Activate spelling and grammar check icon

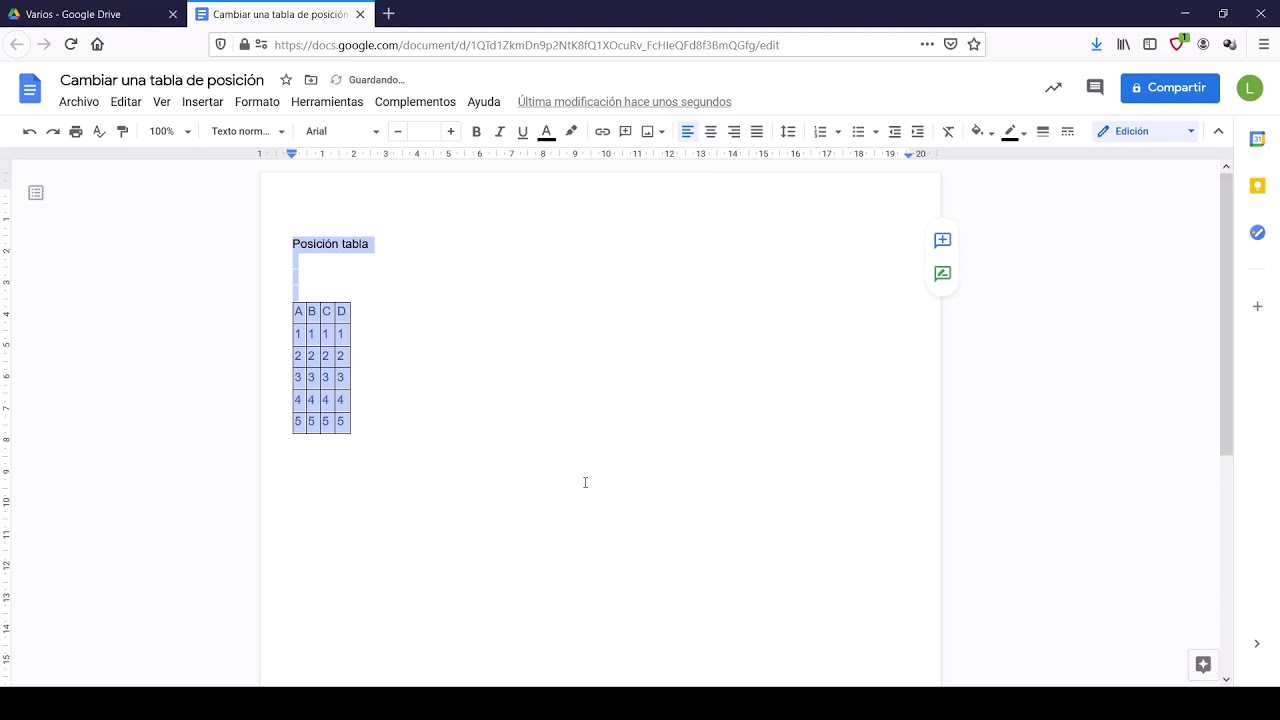[x=99, y=132]
